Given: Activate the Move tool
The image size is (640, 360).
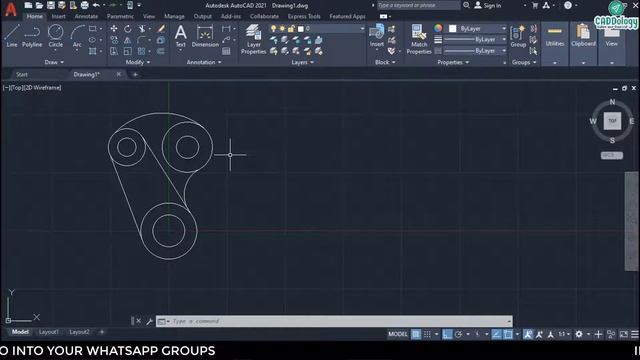Looking at the screenshot, I should pyautogui.click(x=114, y=29).
